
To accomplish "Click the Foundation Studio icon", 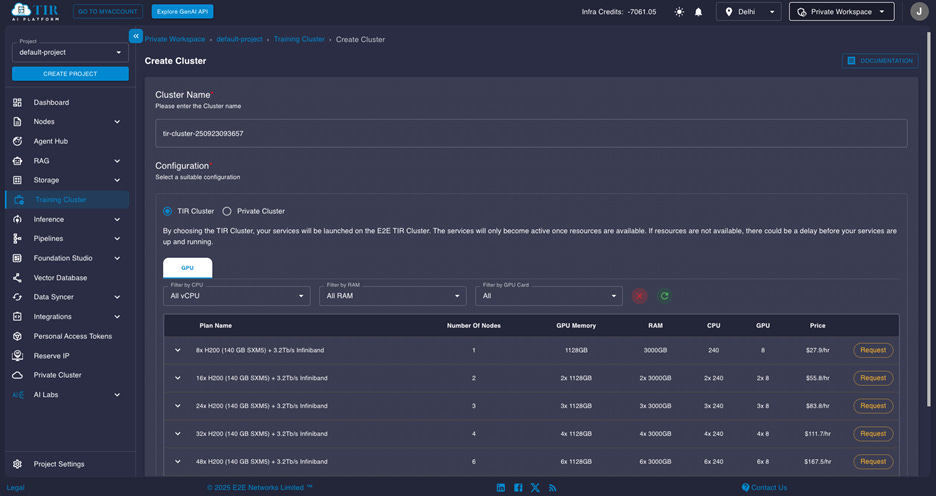I will point(17,258).
